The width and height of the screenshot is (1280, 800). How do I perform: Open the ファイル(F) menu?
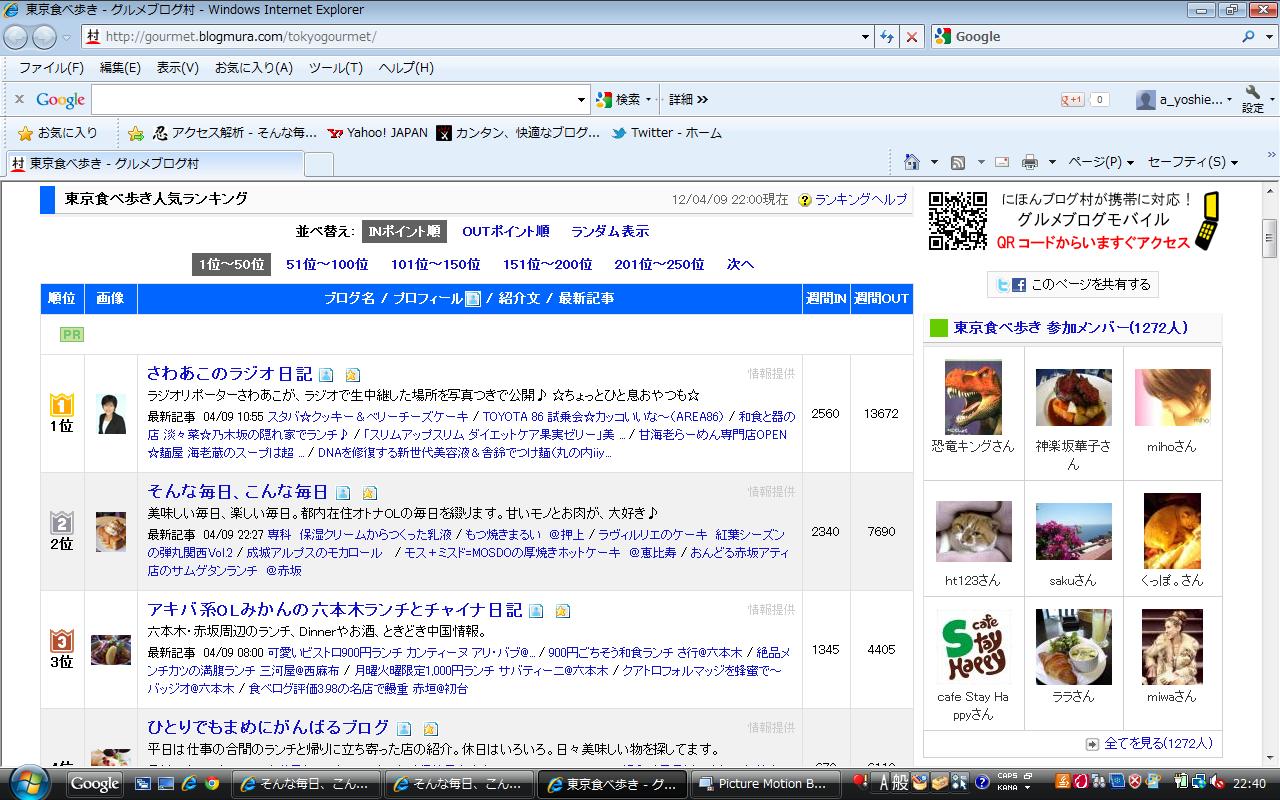(51, 68)
